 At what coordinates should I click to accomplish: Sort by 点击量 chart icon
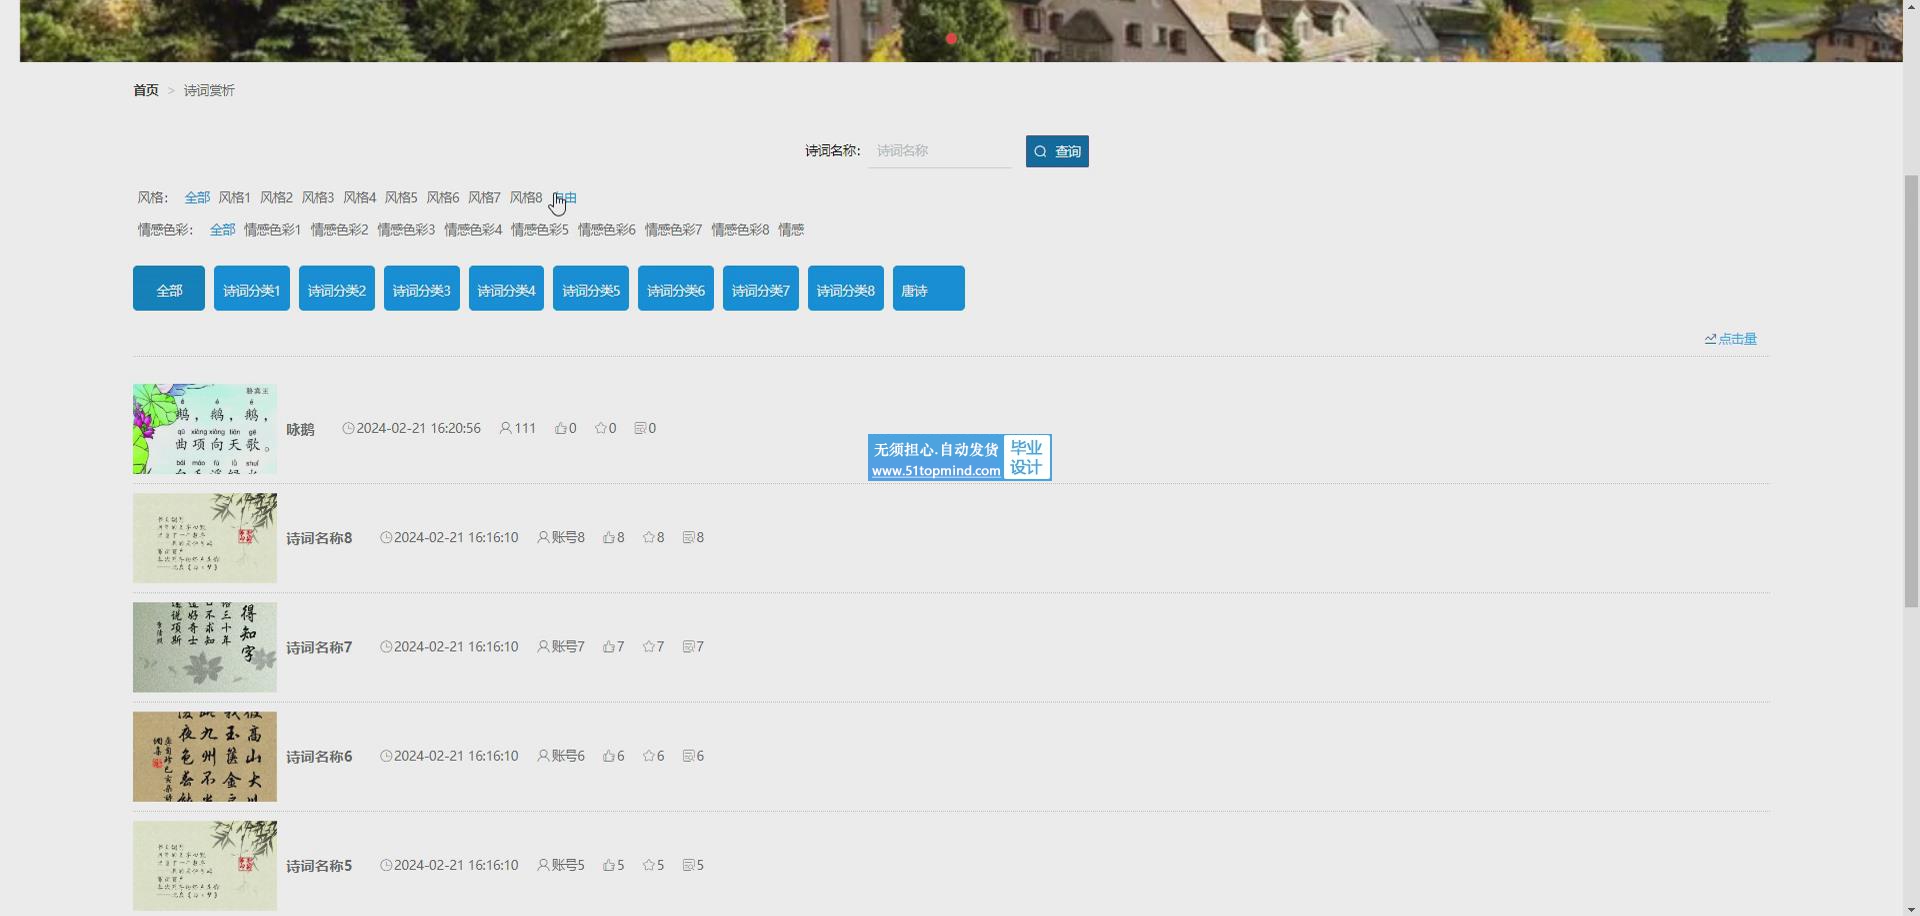[x=1710, y=339]
